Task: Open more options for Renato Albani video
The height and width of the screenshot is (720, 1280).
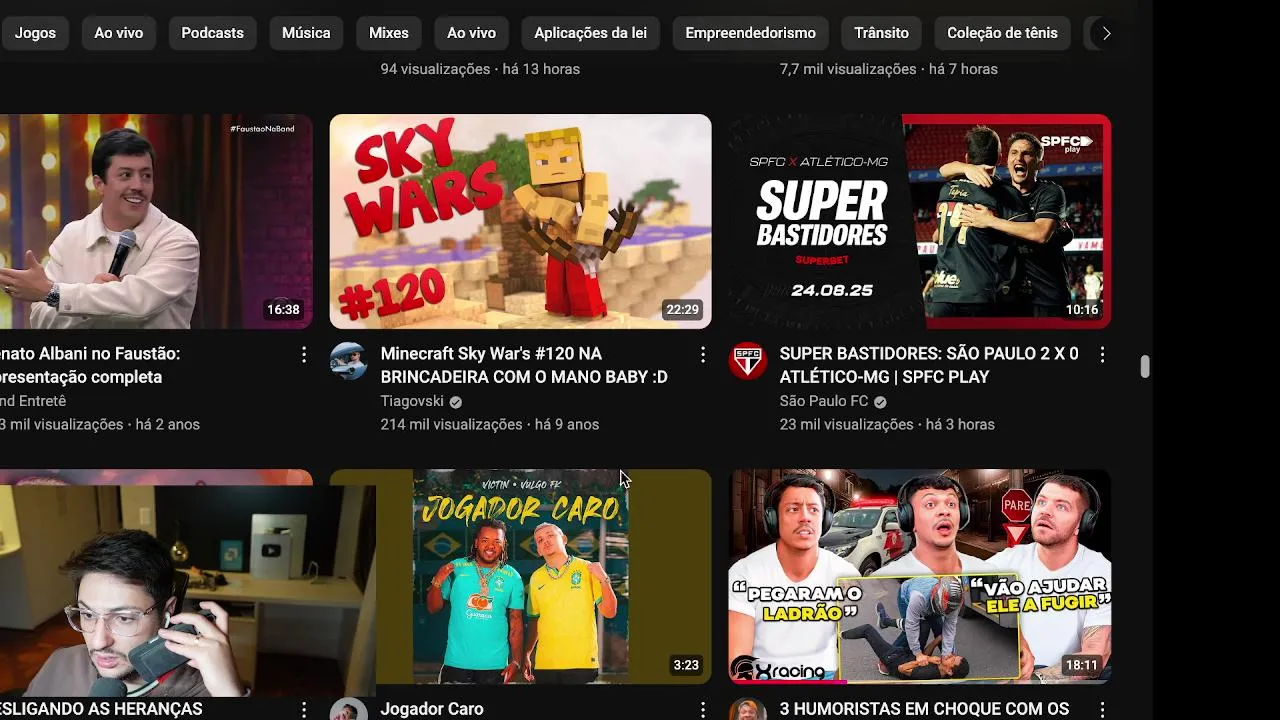Action: (304, 355)
